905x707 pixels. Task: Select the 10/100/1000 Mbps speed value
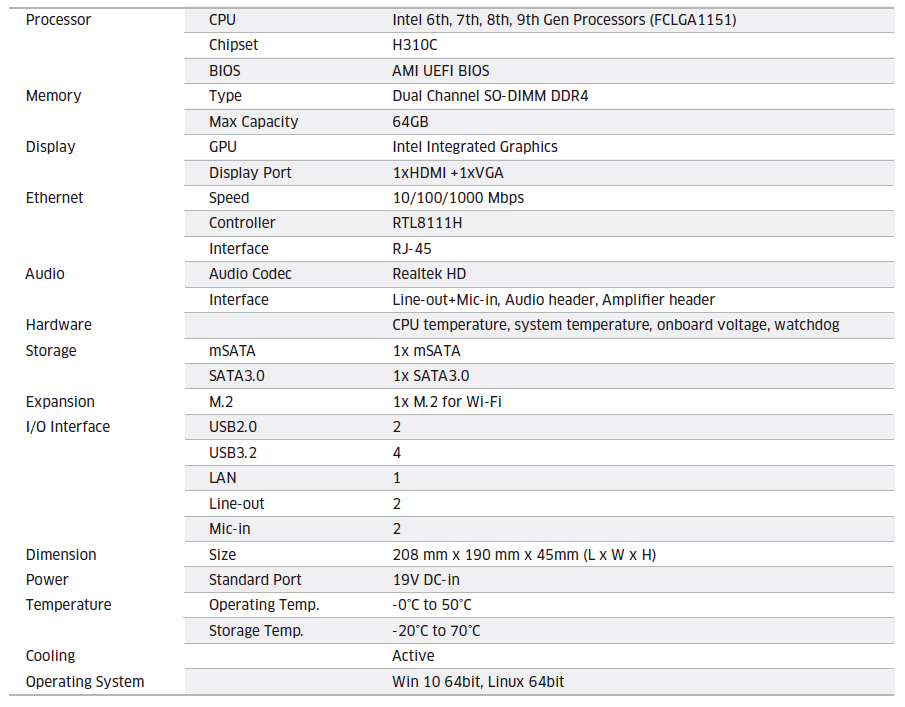click(458, 198)
